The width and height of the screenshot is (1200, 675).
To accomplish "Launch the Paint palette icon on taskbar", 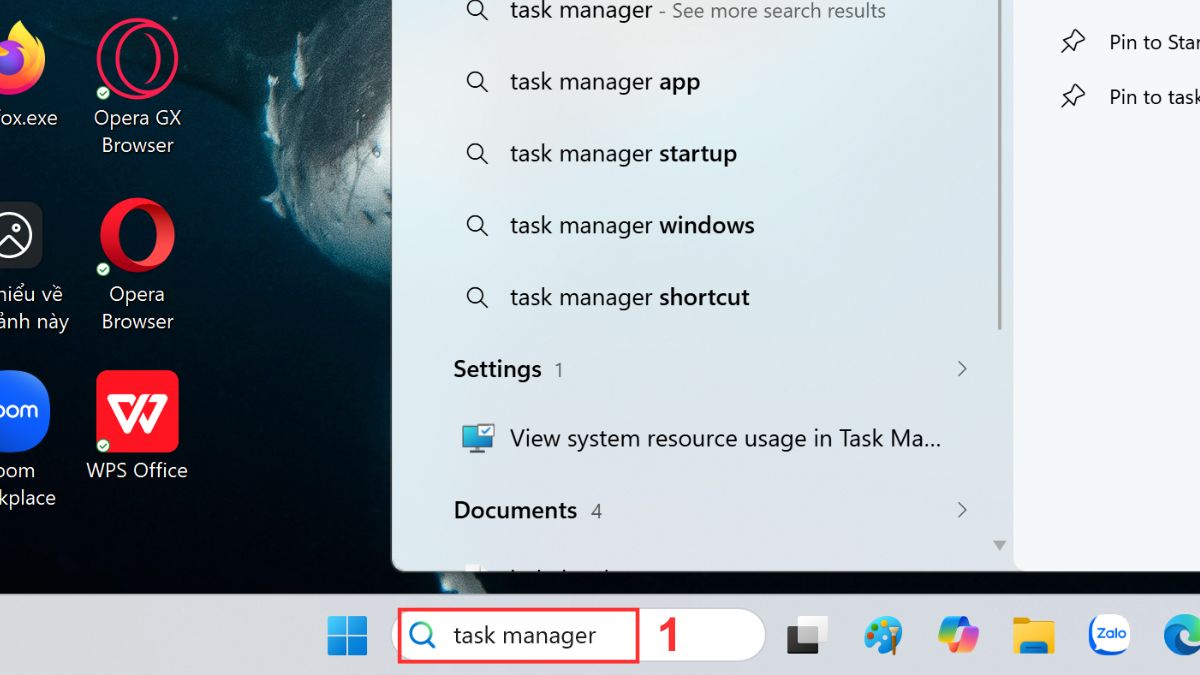I will [x=883, y=635].
